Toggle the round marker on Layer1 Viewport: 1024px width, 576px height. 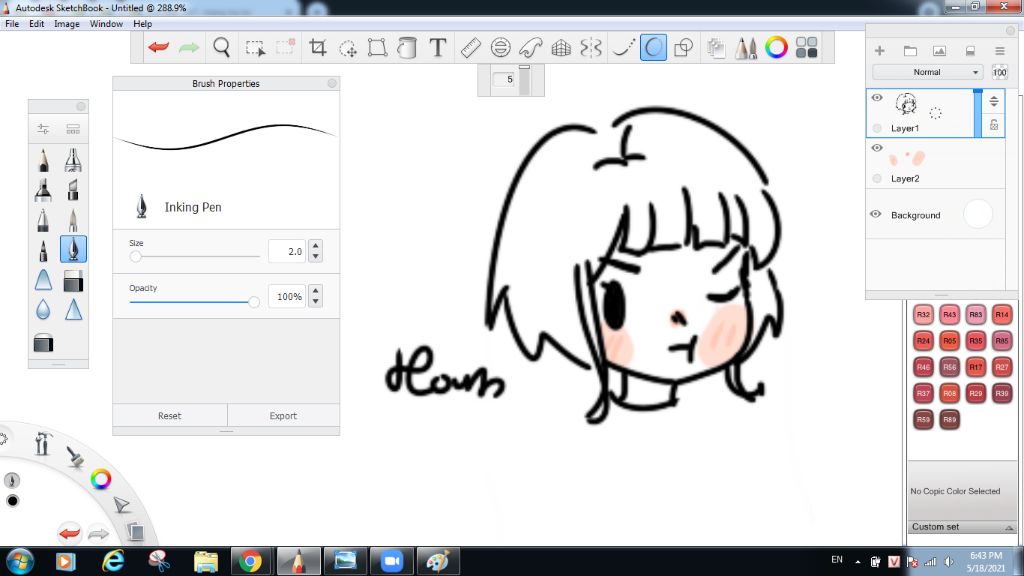877,128
